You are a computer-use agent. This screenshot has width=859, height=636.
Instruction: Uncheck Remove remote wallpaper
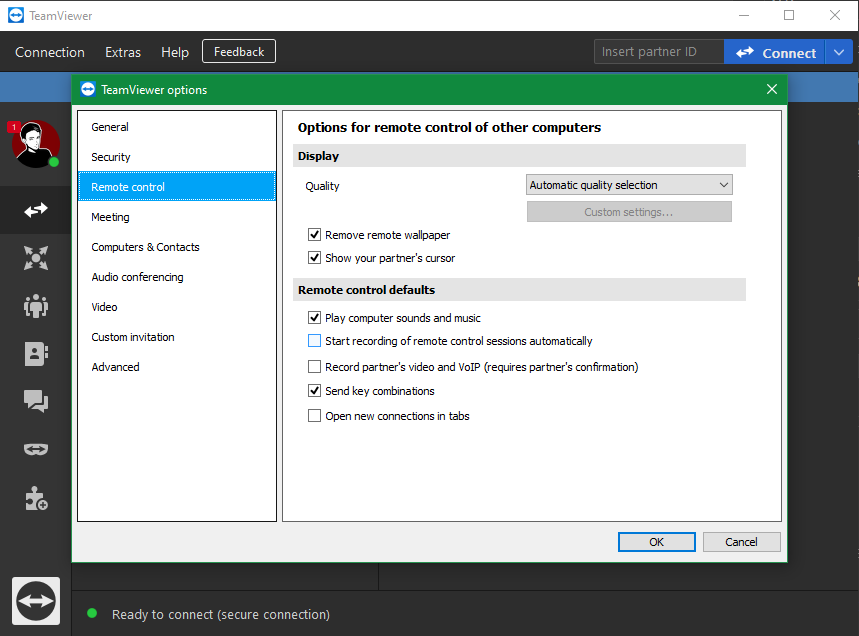pyautogui.click(x=314, y=235)
